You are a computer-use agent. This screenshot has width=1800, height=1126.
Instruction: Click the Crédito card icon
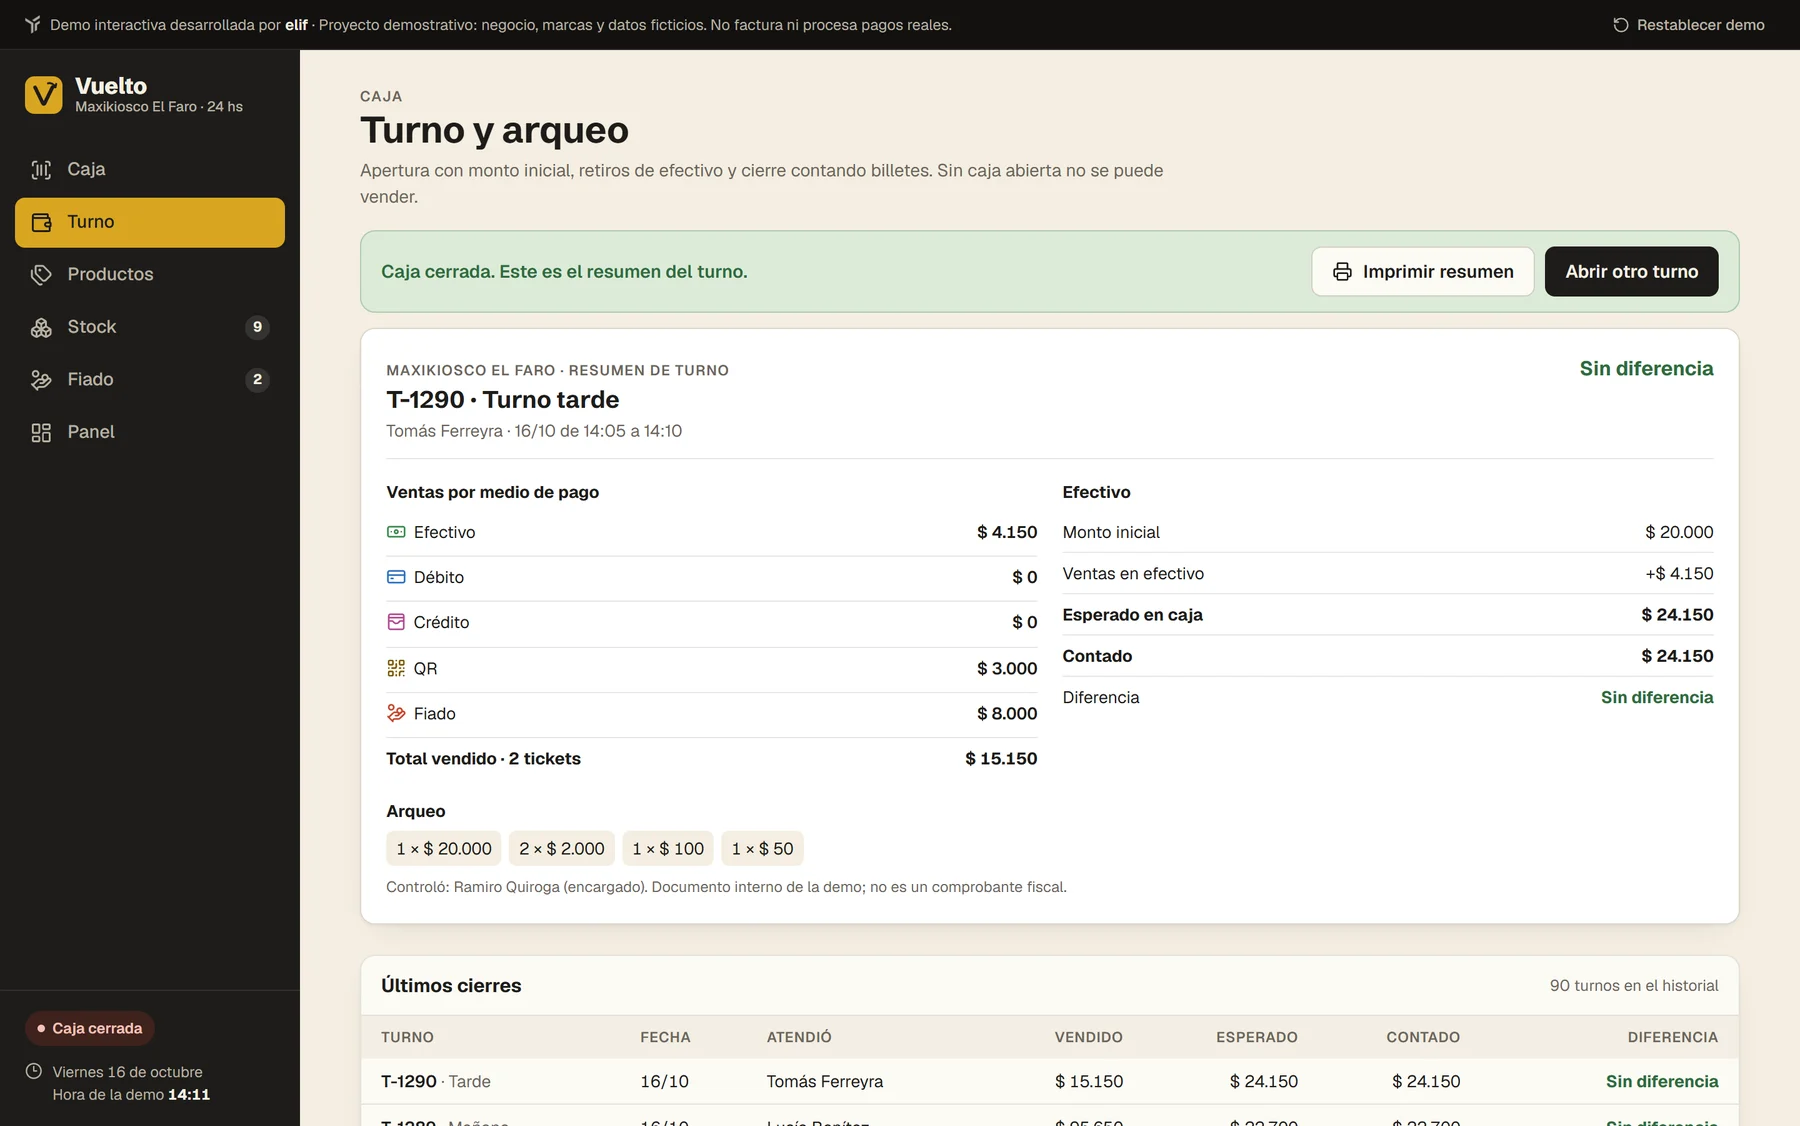[396, 622]
